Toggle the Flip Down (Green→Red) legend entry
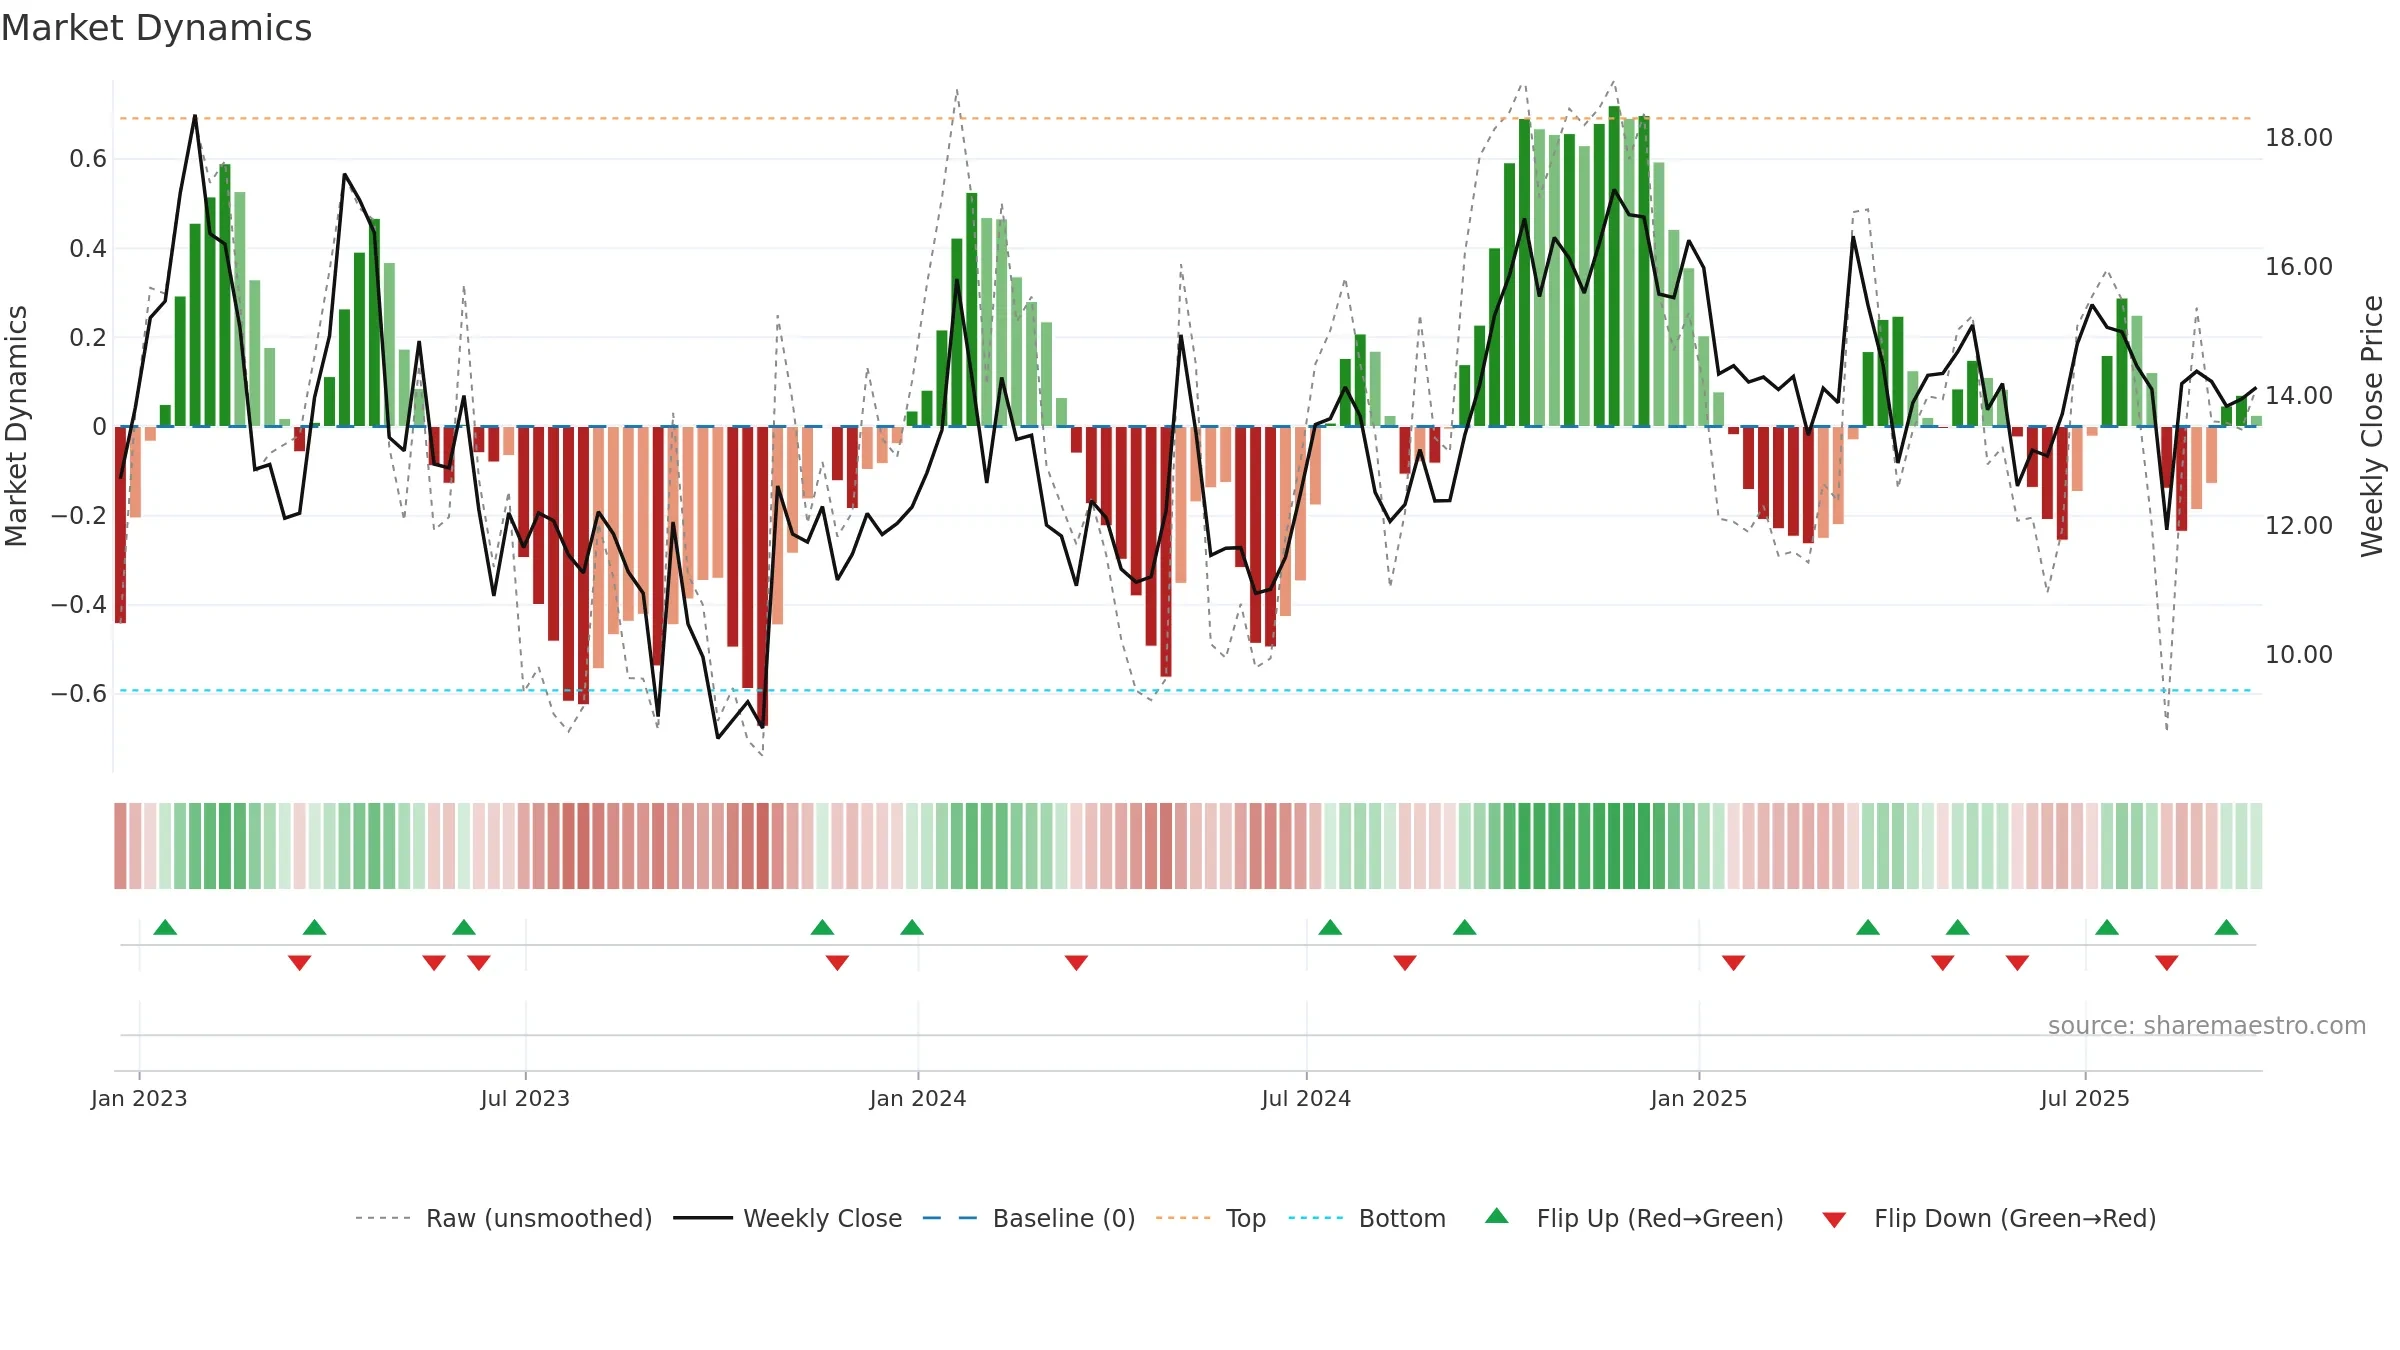This screenshot has width=2400, height=1350. pos(1989,1218)
